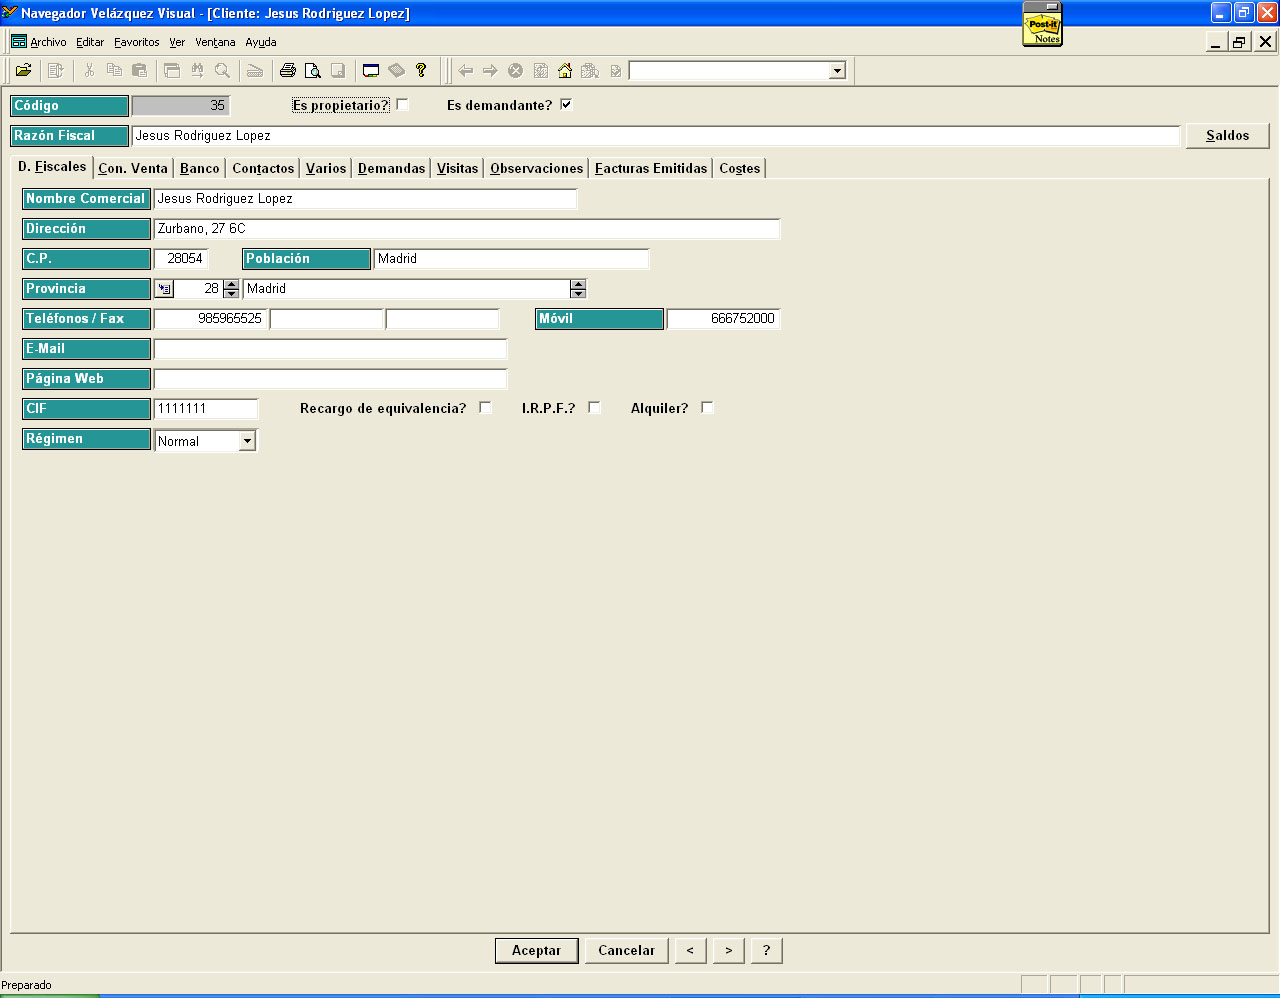Check the Alquiler checkbox
The height and width of the screenshot is (998, 1280).
click(707, 407)
